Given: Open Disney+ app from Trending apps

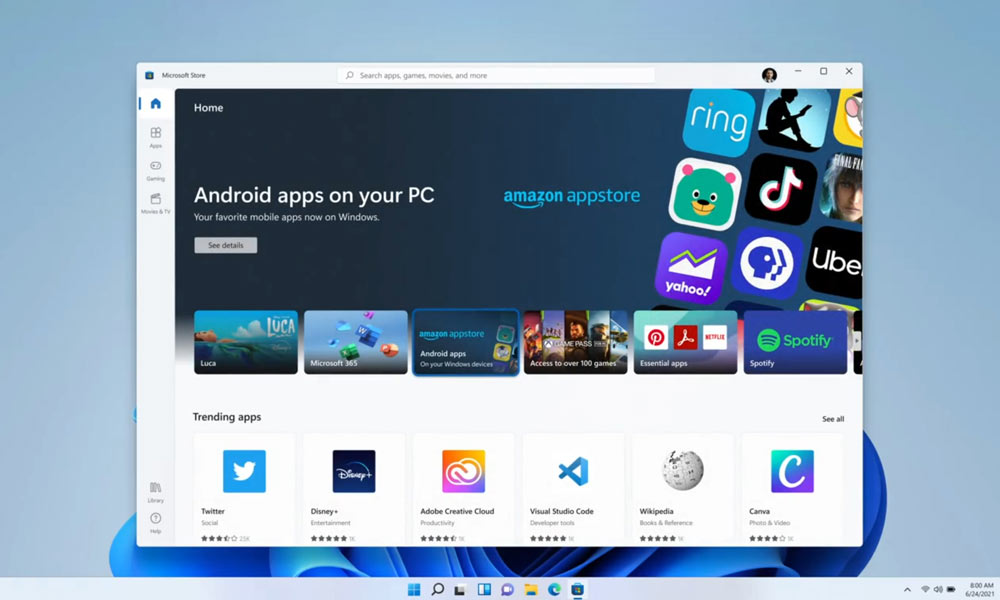Looking at the screenshot, I should click(x=354, y=488).
